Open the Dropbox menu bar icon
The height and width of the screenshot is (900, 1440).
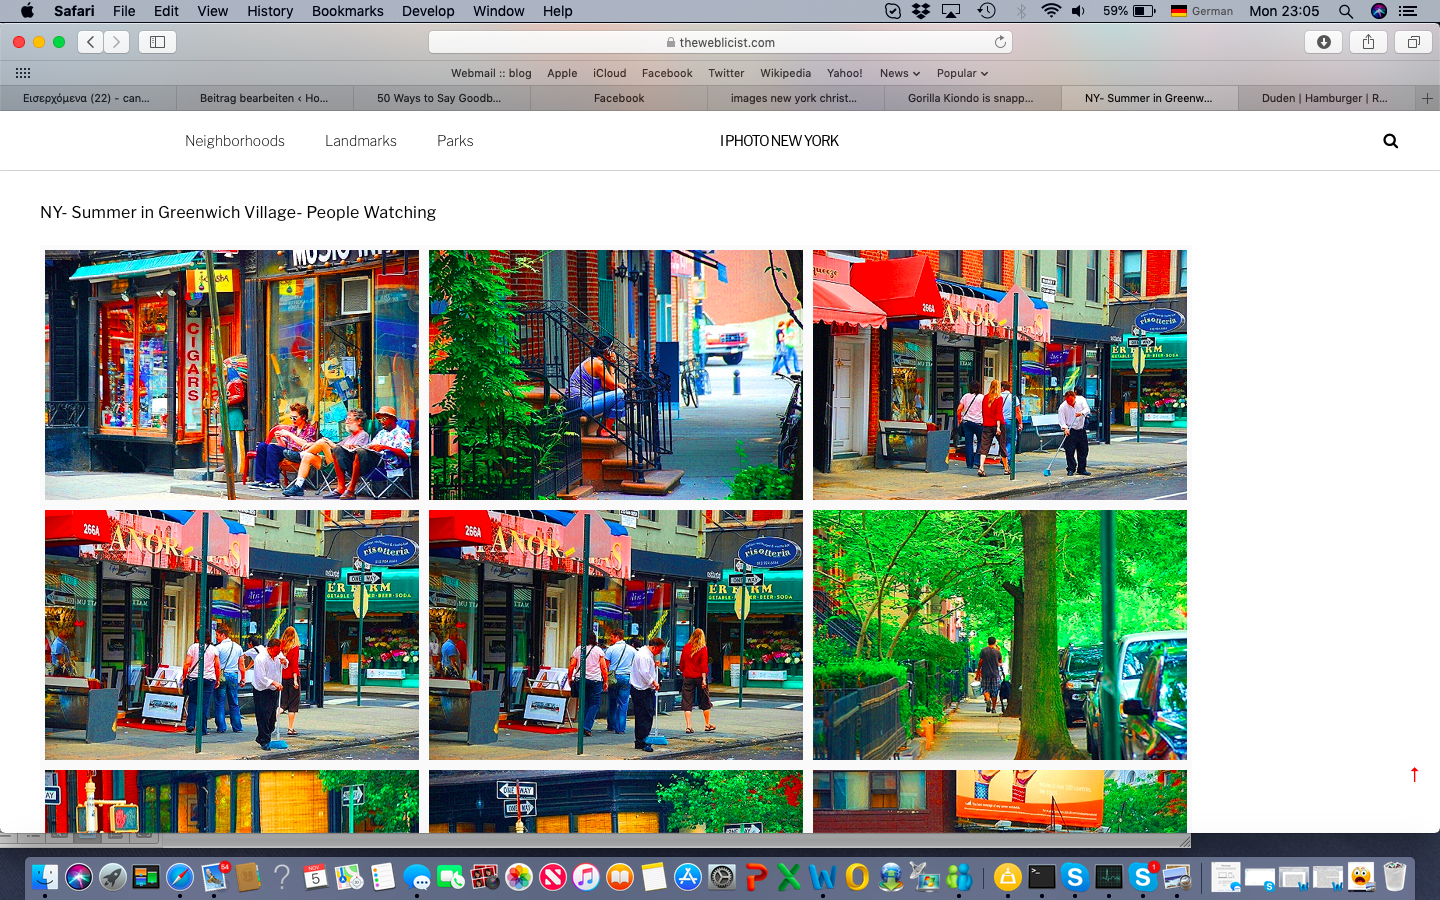[x=921, y=11]
